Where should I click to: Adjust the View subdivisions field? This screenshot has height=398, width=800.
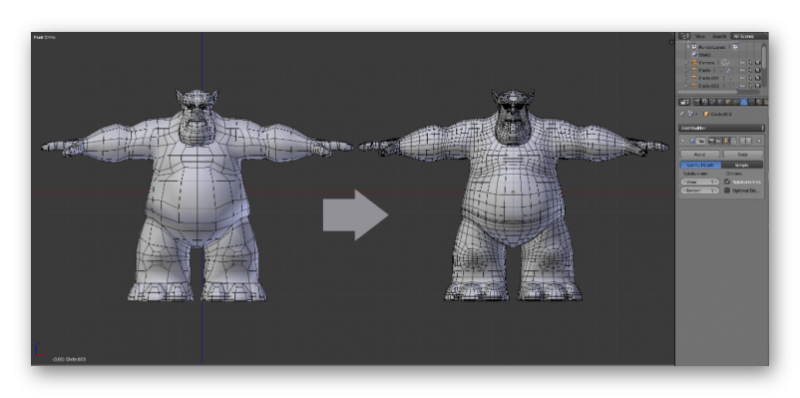(x=700, y=182)
